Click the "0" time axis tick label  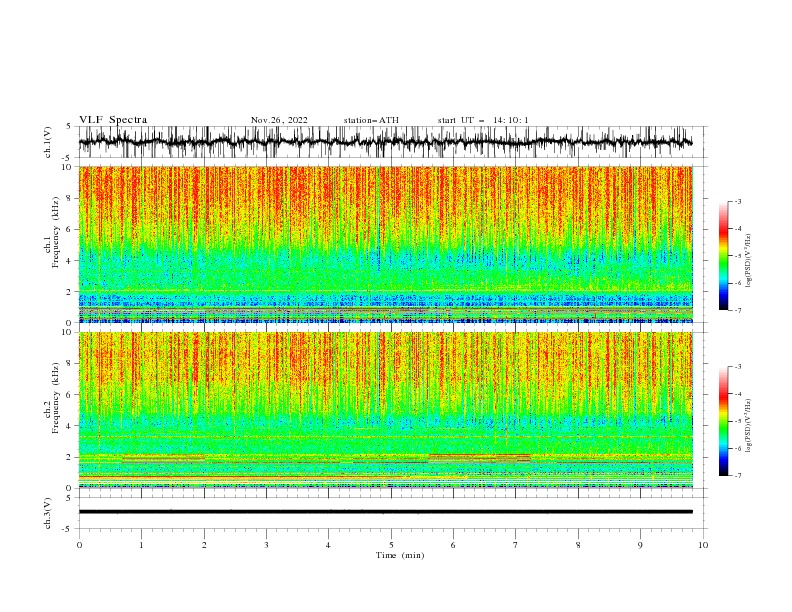click(79, 545)
